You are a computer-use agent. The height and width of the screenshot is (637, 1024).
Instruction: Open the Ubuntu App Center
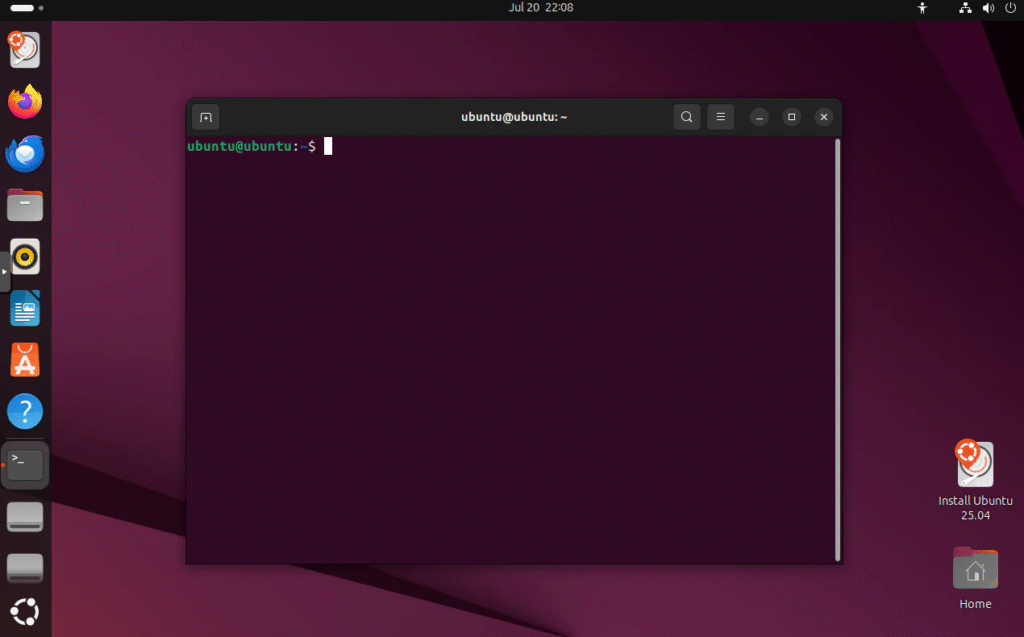(25, 360)
